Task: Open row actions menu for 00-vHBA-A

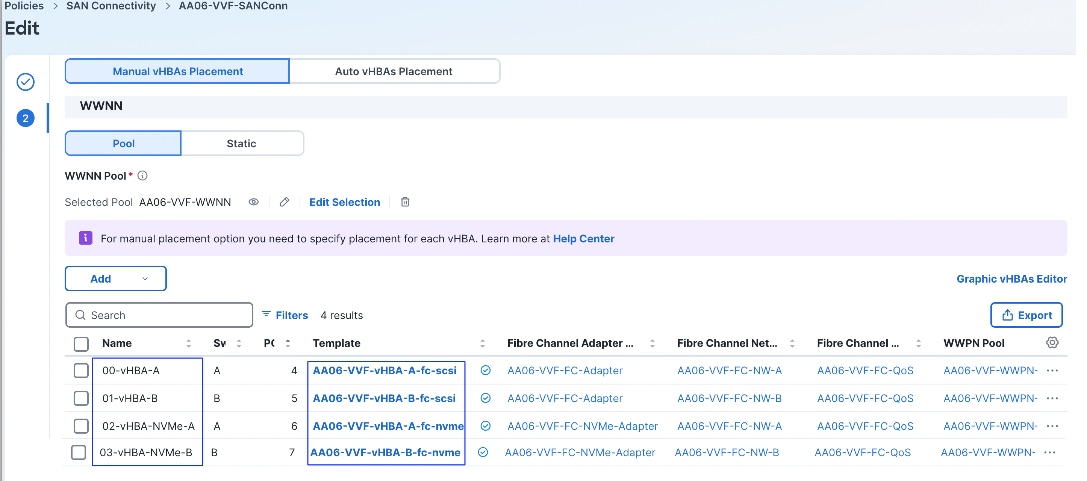Action: 1052,371
